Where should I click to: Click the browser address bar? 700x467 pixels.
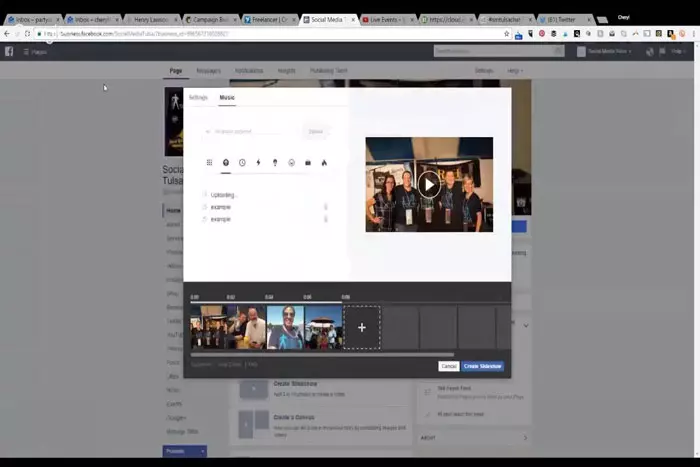pos(268,33)
